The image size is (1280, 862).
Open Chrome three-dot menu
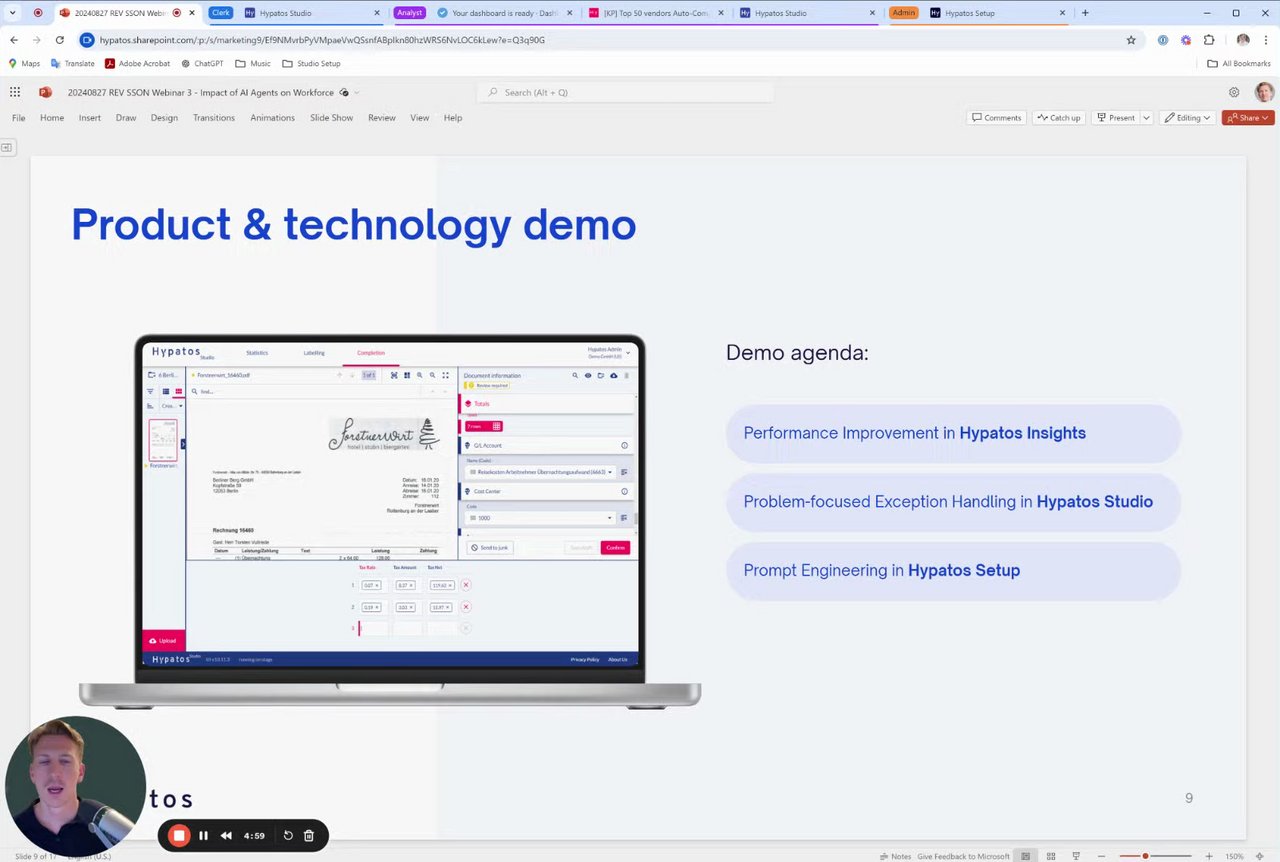(x=1266, y=40)
